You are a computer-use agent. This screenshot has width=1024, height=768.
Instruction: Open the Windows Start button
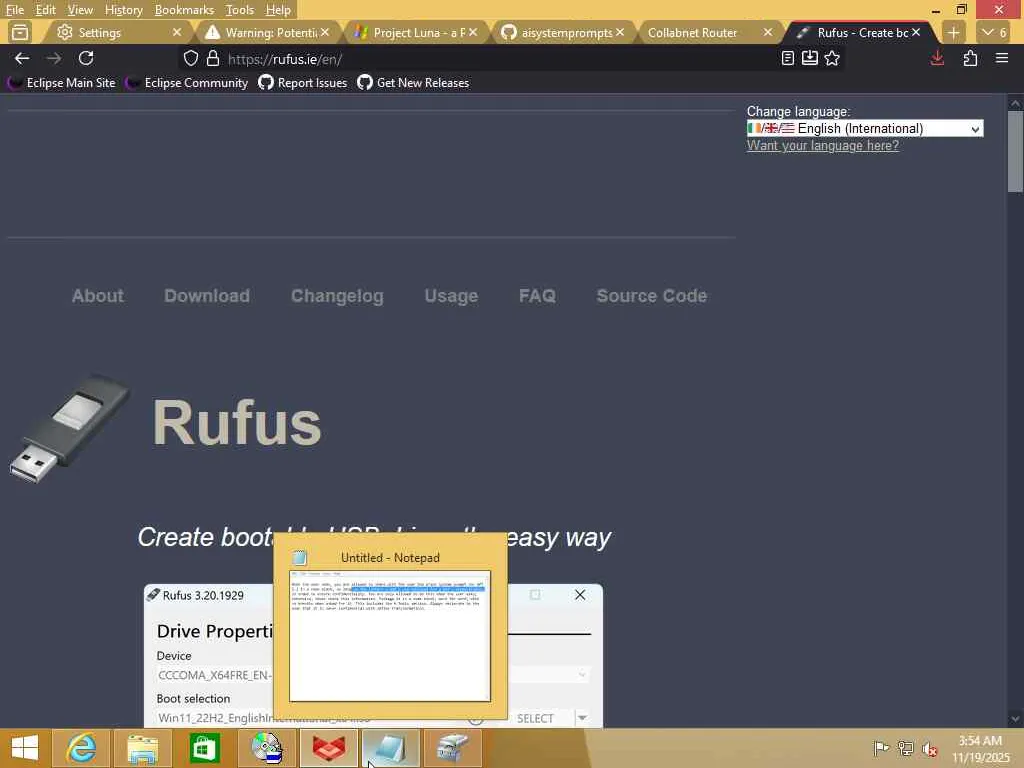click(25, 748)
